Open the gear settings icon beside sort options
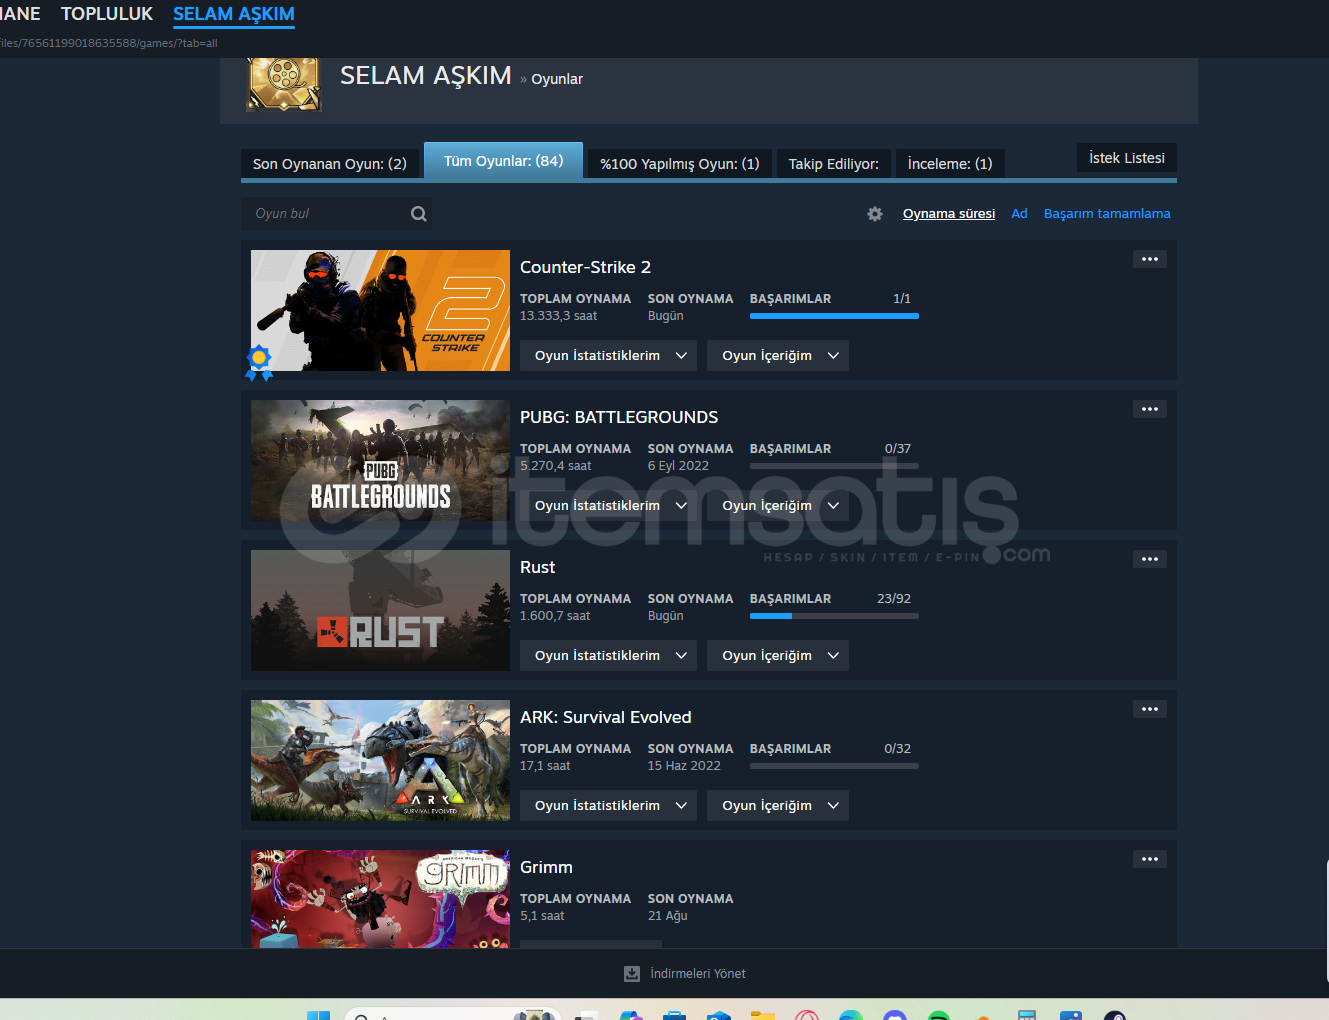The width and height of the screenshot is (1329, 1020). (875, 214)
